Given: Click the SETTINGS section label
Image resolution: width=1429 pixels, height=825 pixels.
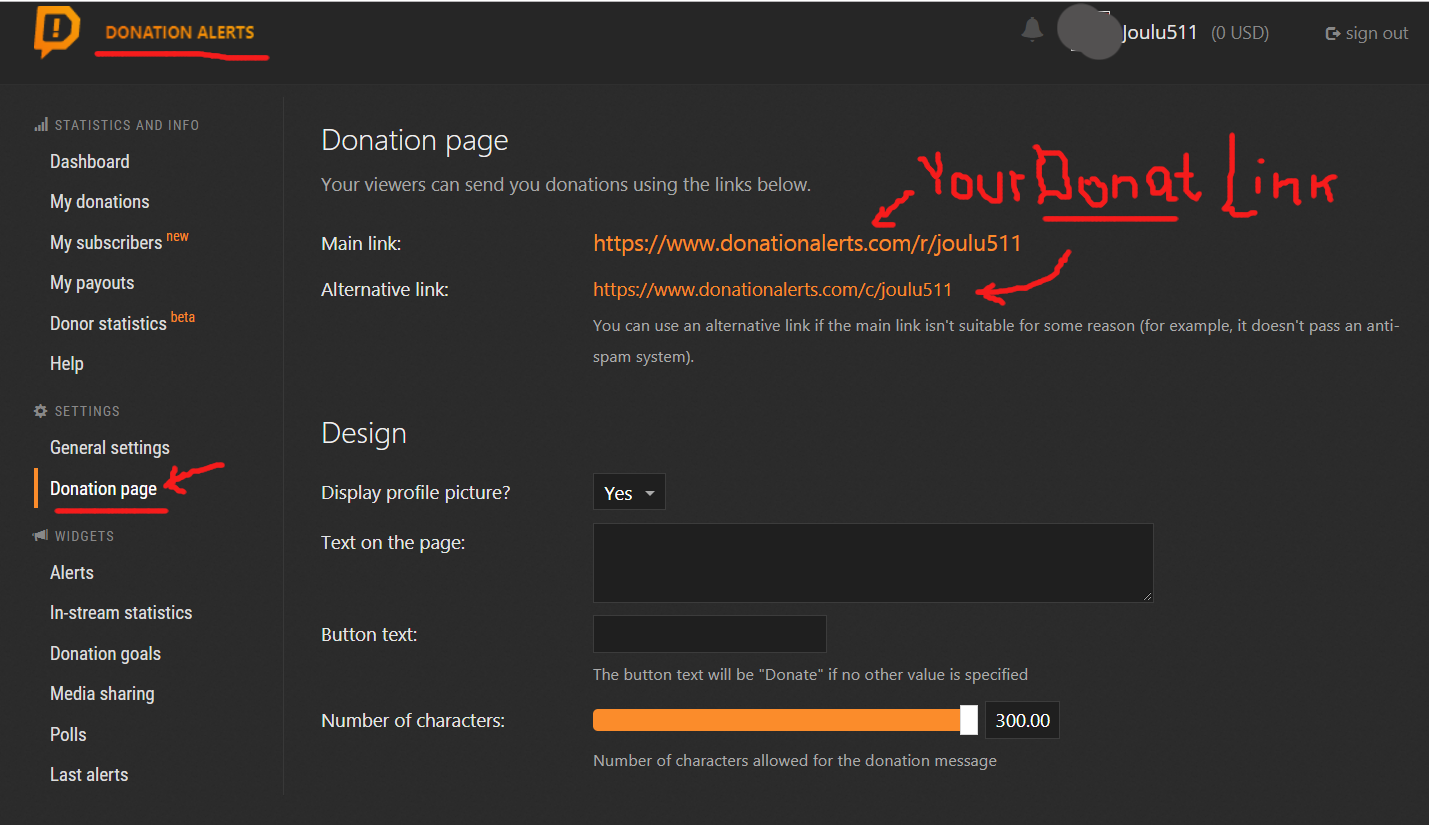Looking at the screenshot, I should pyautogui.click(x=87, y=411).
